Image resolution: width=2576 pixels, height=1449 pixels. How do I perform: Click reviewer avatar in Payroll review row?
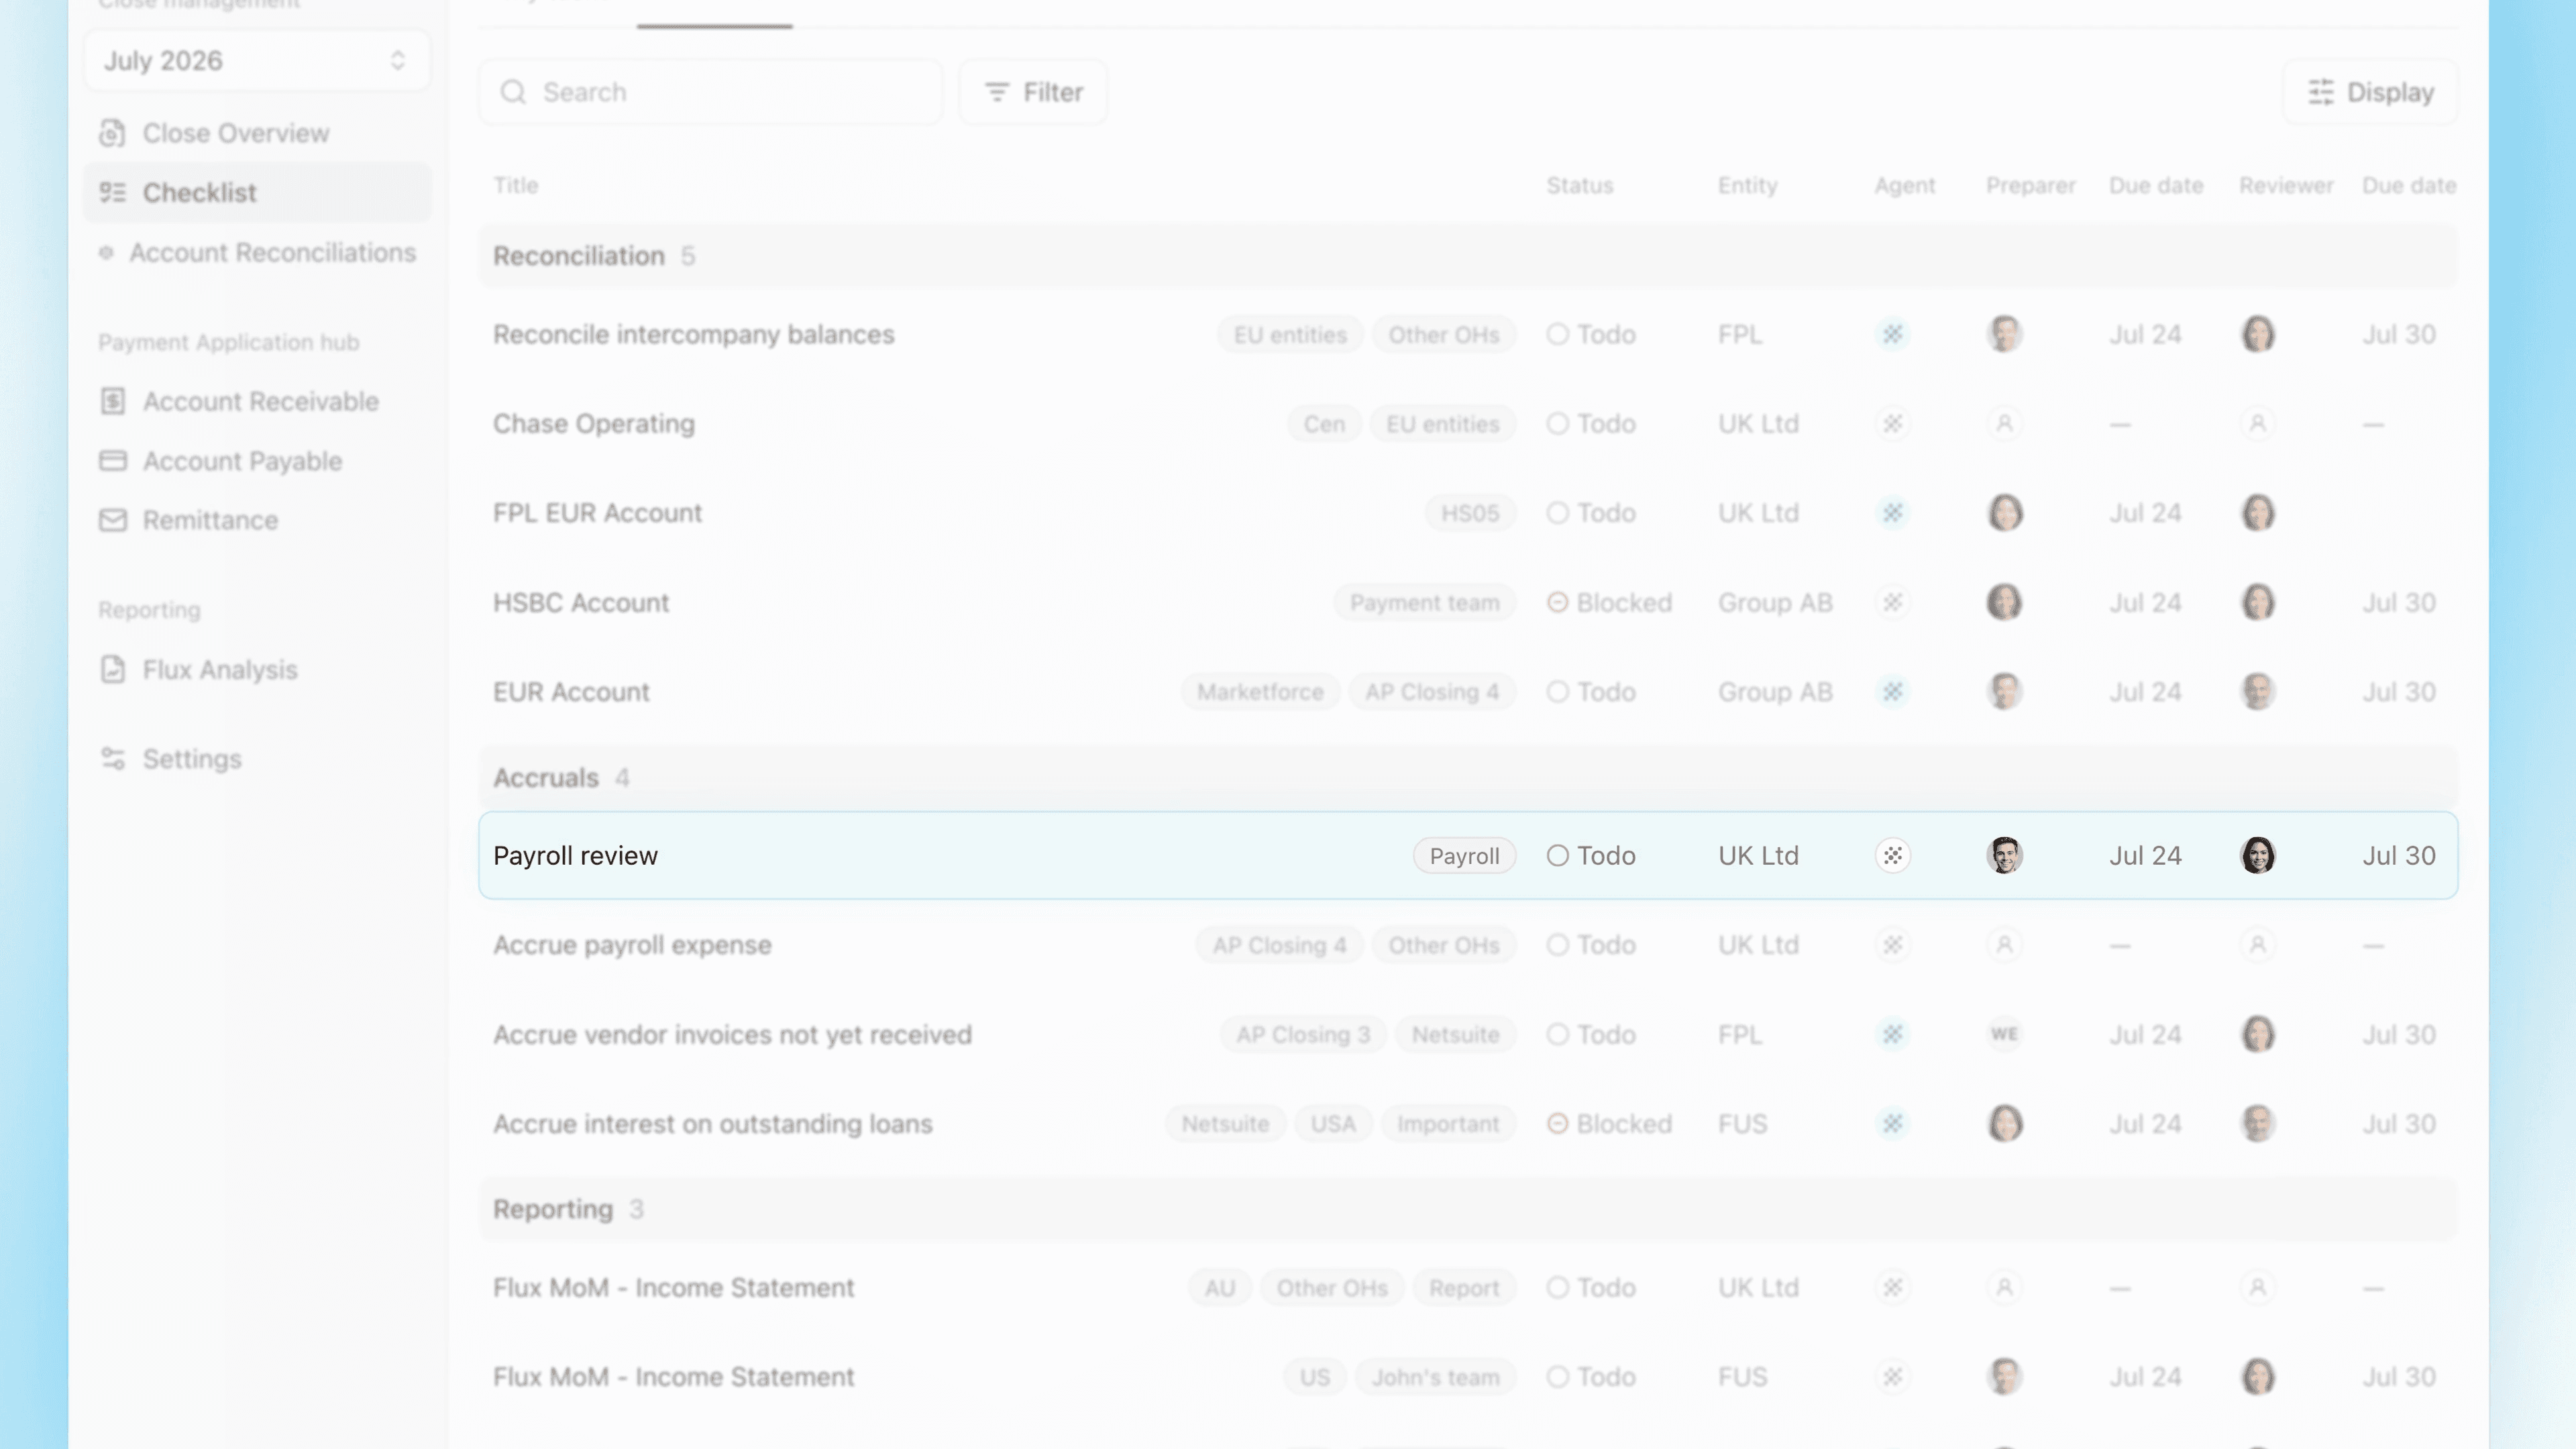2257,855
